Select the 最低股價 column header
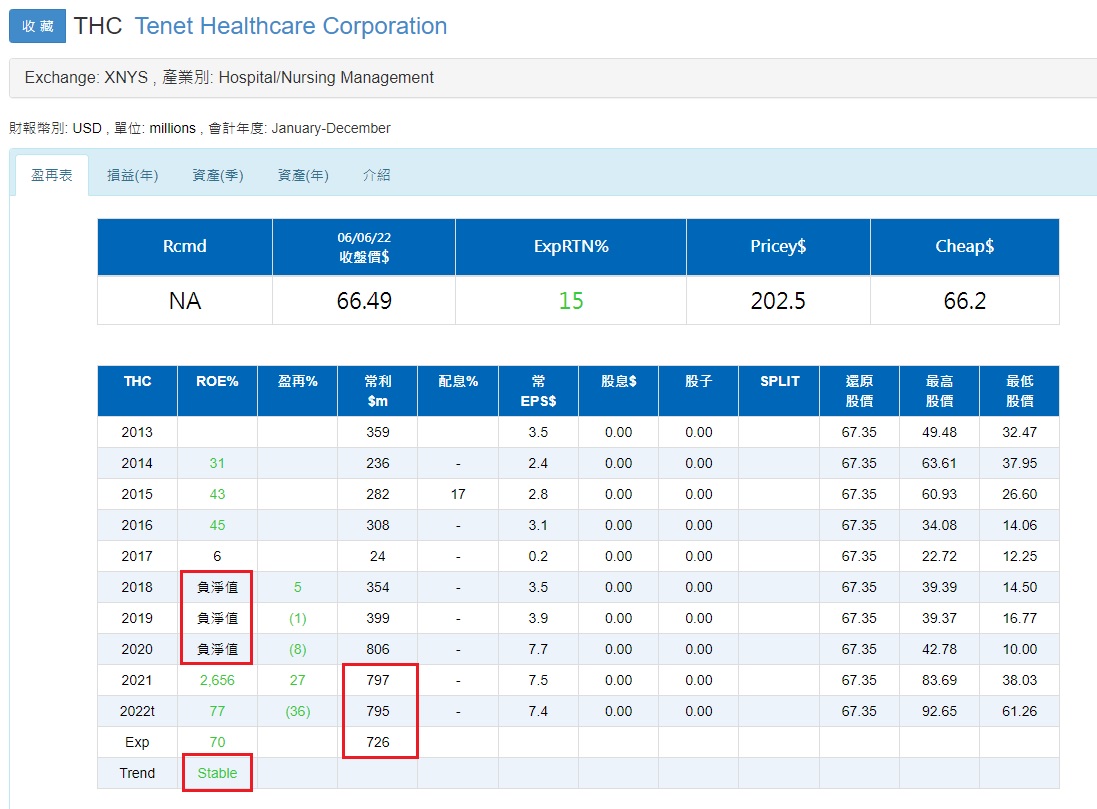This screenshot has height=809, width=1097. (x=1019, y=391)
